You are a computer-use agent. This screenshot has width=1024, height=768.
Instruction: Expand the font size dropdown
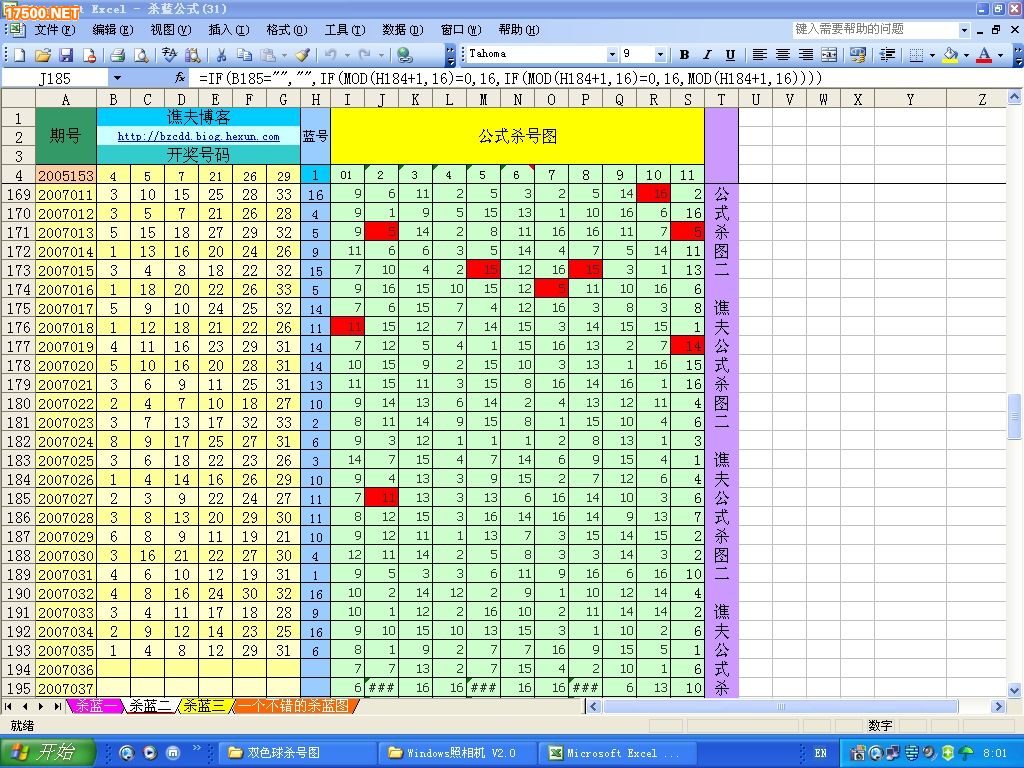coord(660,54)
